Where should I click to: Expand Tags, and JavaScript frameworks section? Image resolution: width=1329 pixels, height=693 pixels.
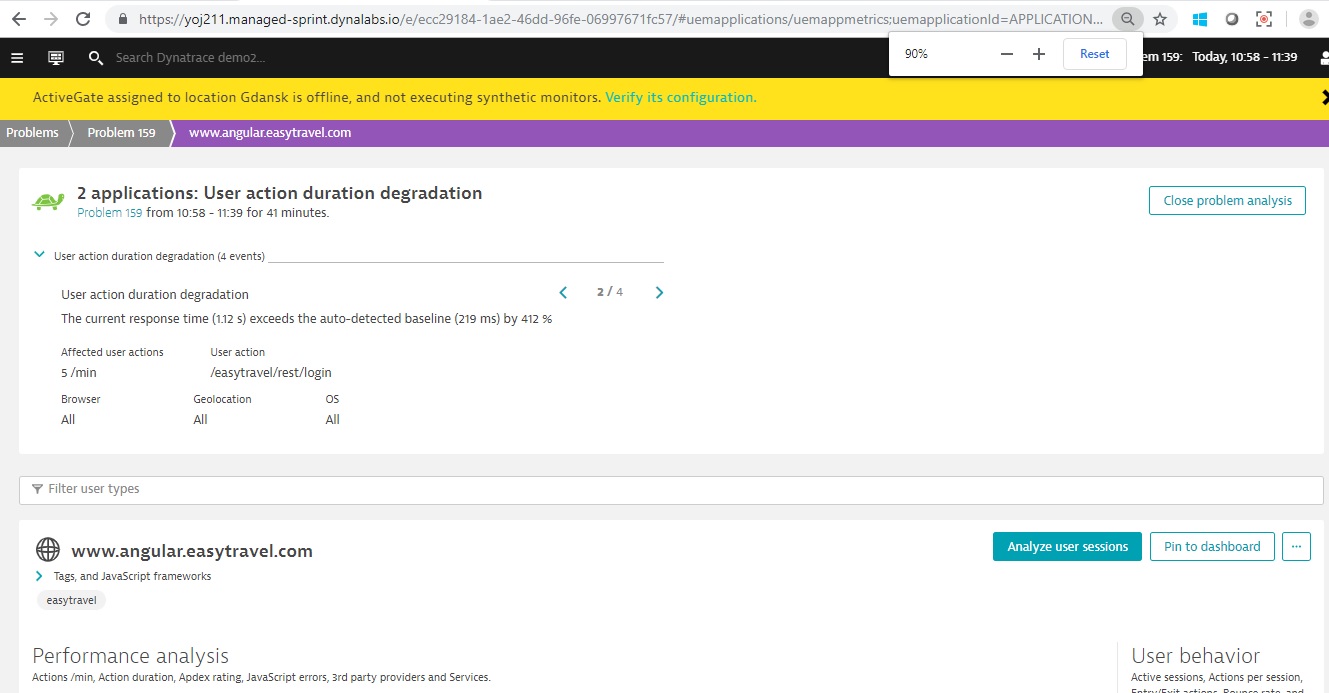coord(39,576)
